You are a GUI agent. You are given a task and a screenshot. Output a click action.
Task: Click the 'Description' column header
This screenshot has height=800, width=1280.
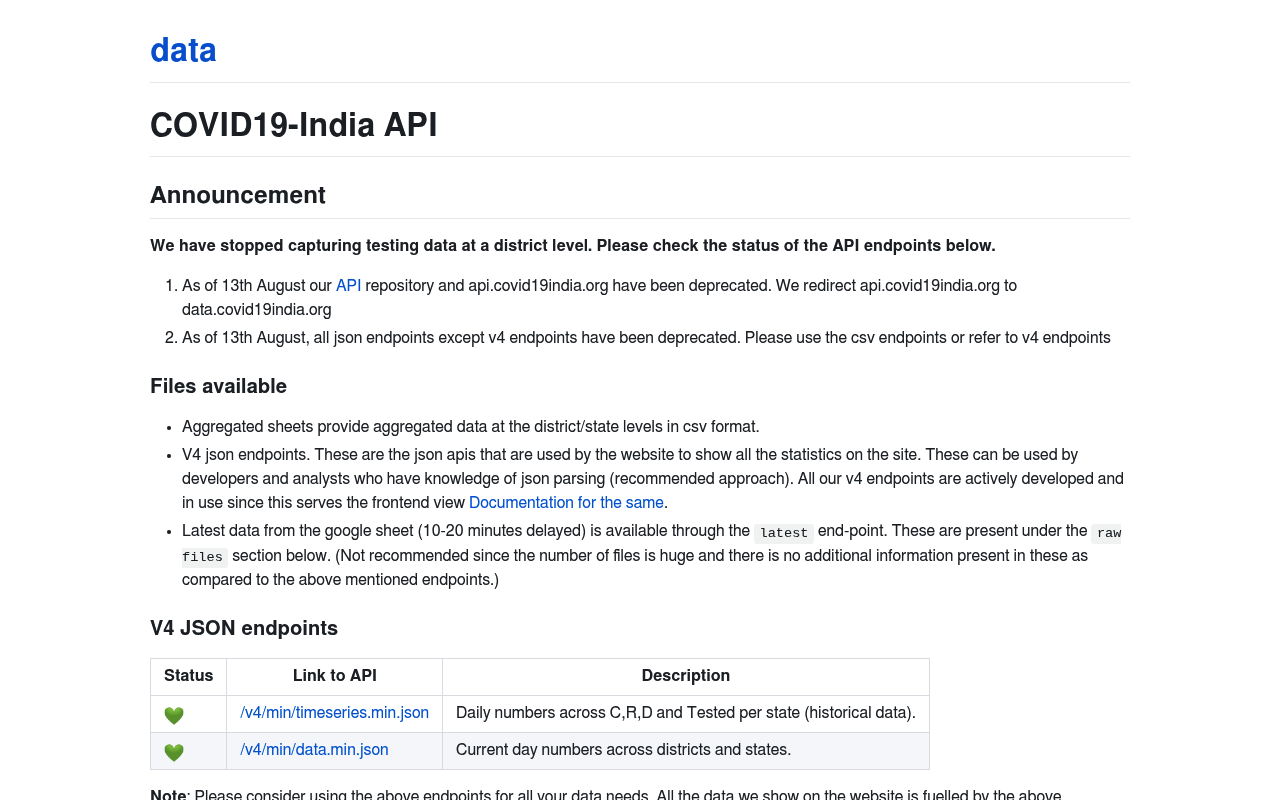pos(686,676)
